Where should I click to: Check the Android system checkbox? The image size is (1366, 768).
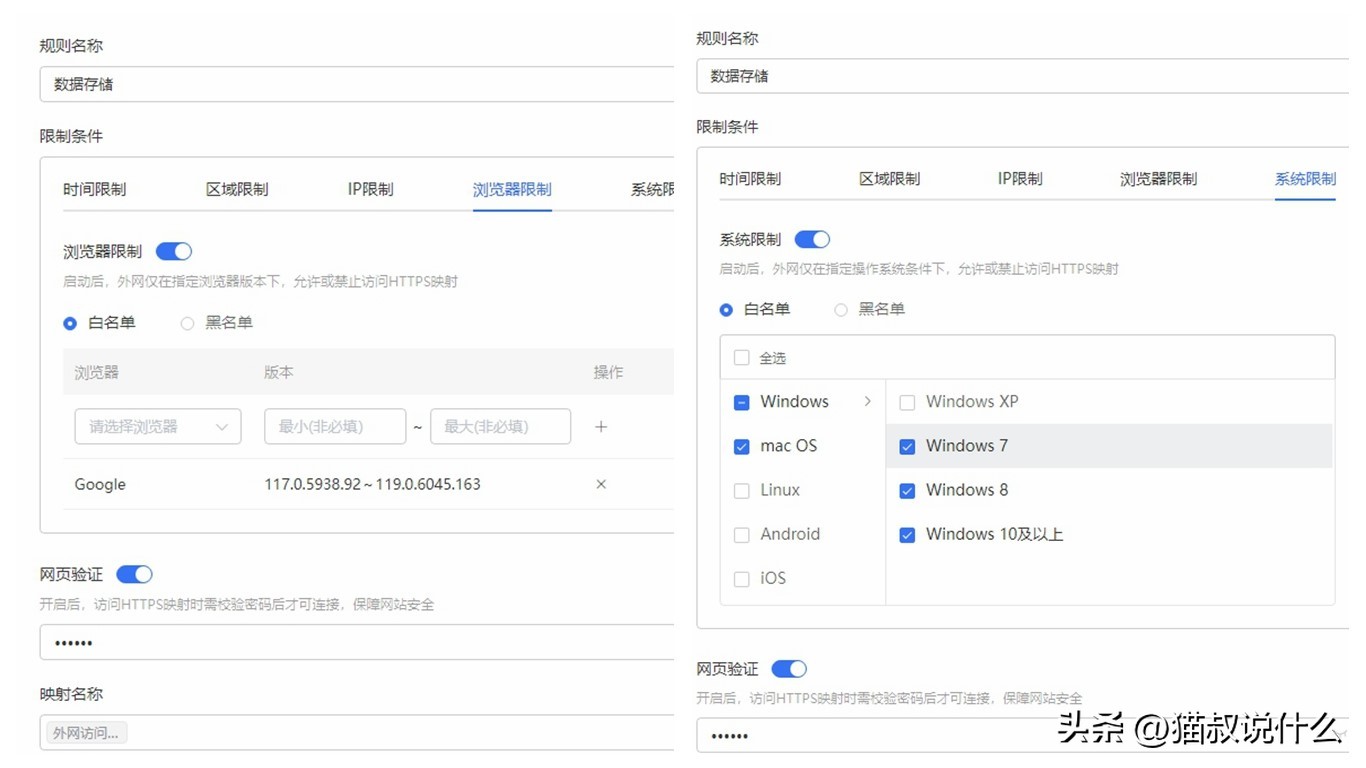(741, 534)
